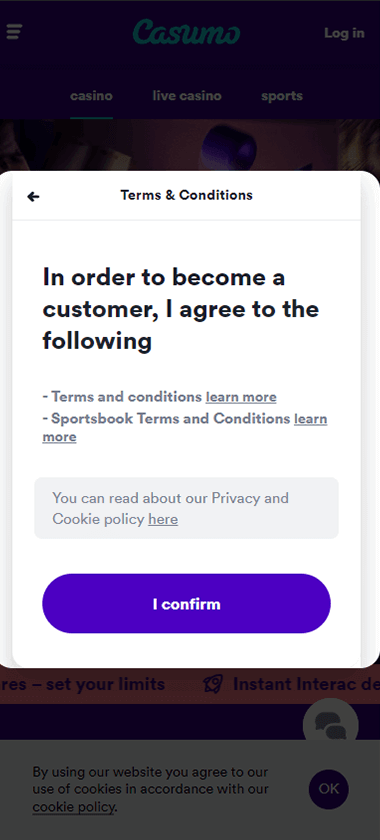Click the hero image behind the dialog
The height and width of the screenshot is (840, 380).
pos(190,145)
